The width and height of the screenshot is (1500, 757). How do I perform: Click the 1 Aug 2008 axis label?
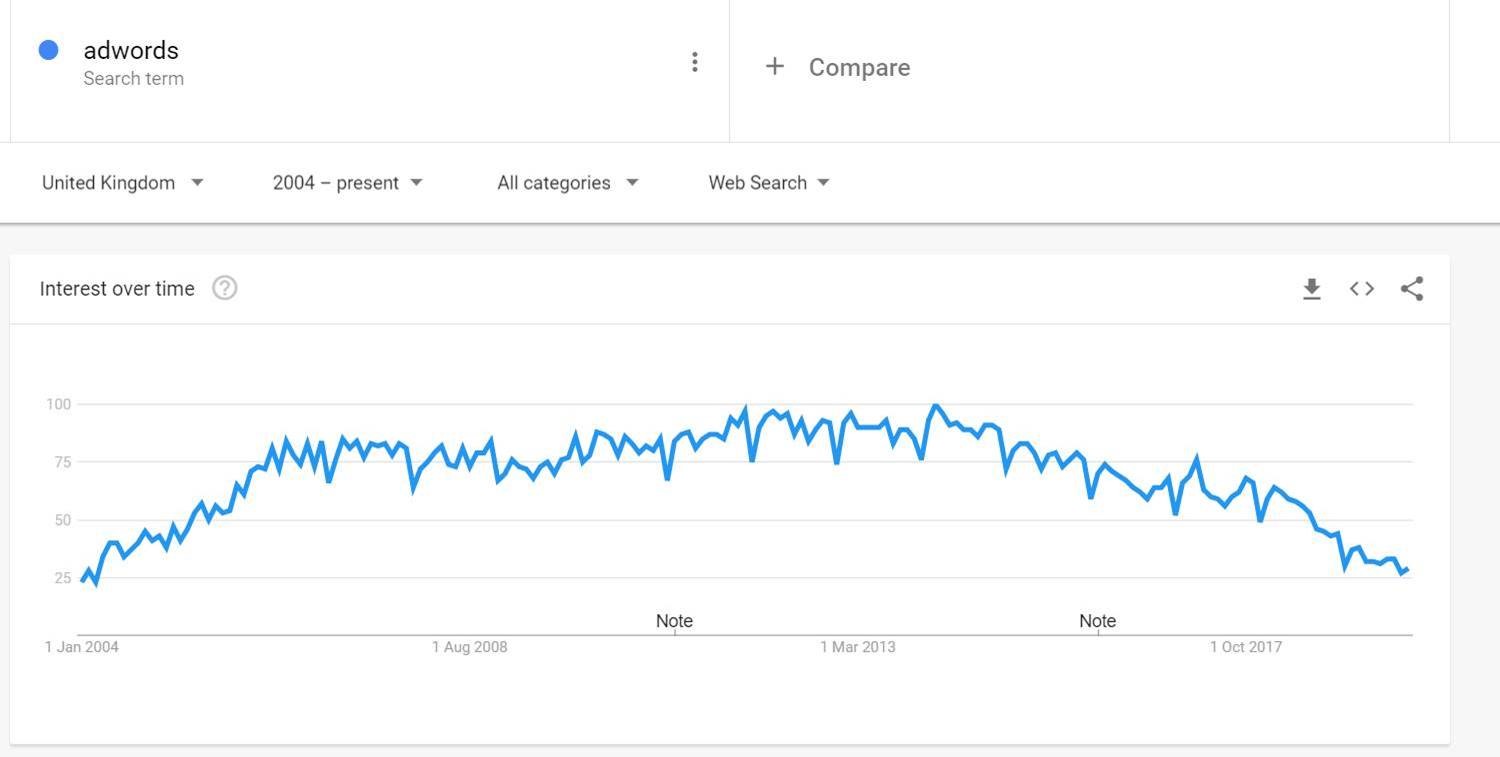470,647
